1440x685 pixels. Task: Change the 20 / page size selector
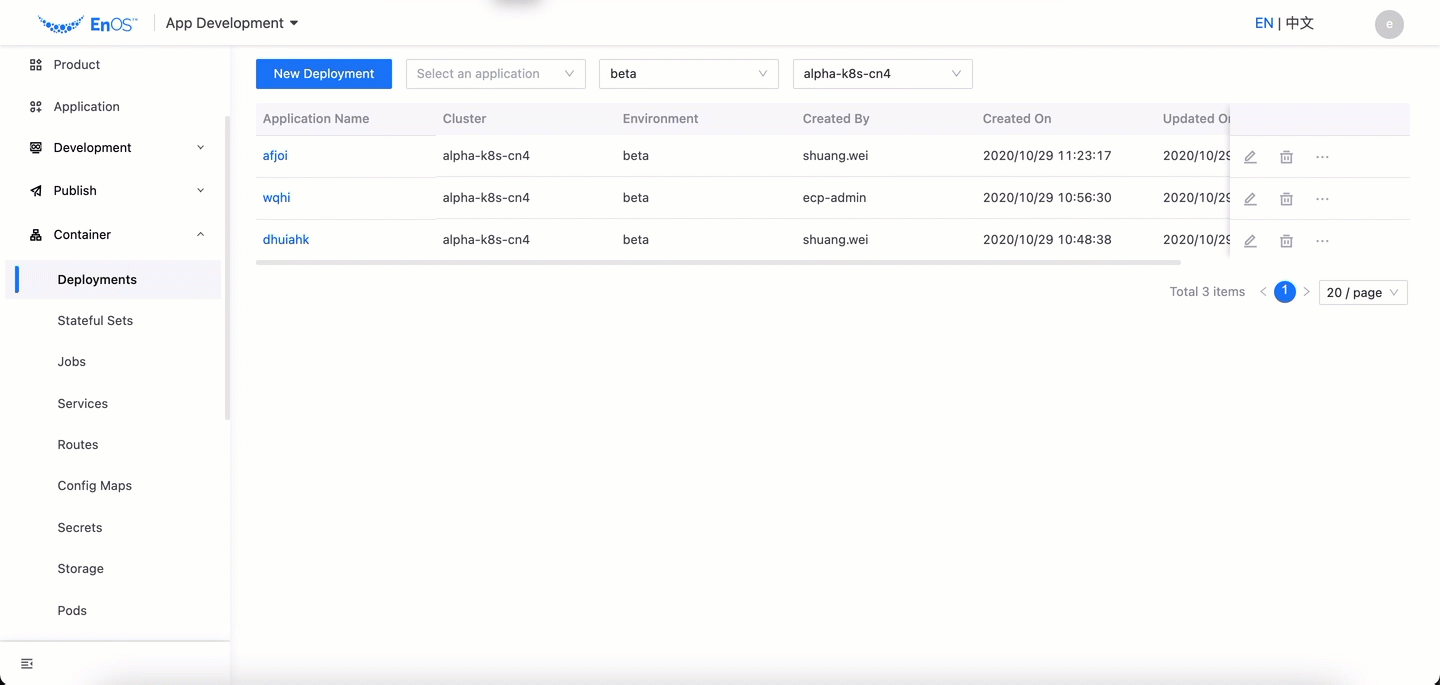[1363, 292]
